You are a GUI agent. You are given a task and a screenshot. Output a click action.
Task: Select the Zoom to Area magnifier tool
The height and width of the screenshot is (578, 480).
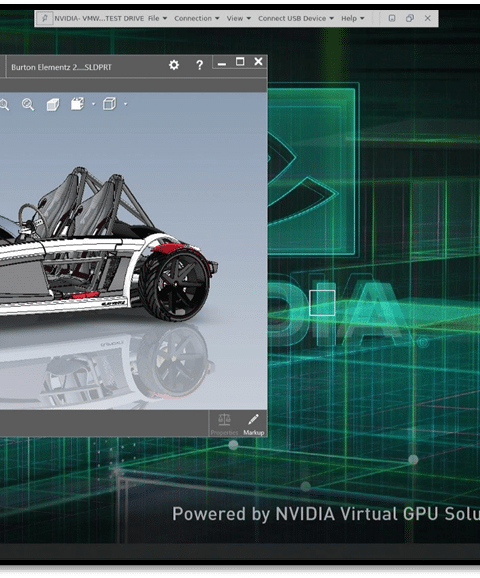28,105
